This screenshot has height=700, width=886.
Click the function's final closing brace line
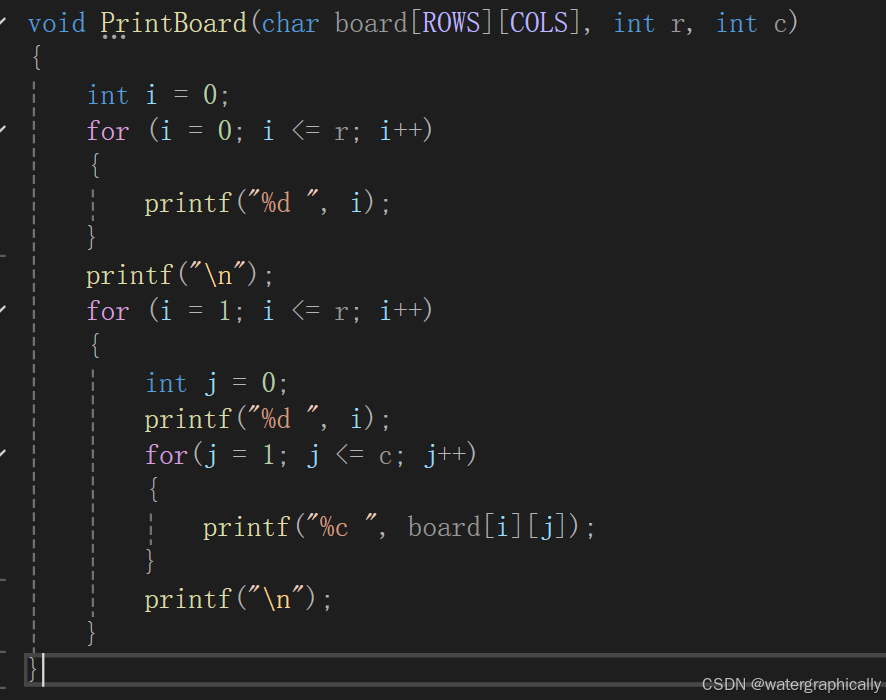[x=455, y=670]
